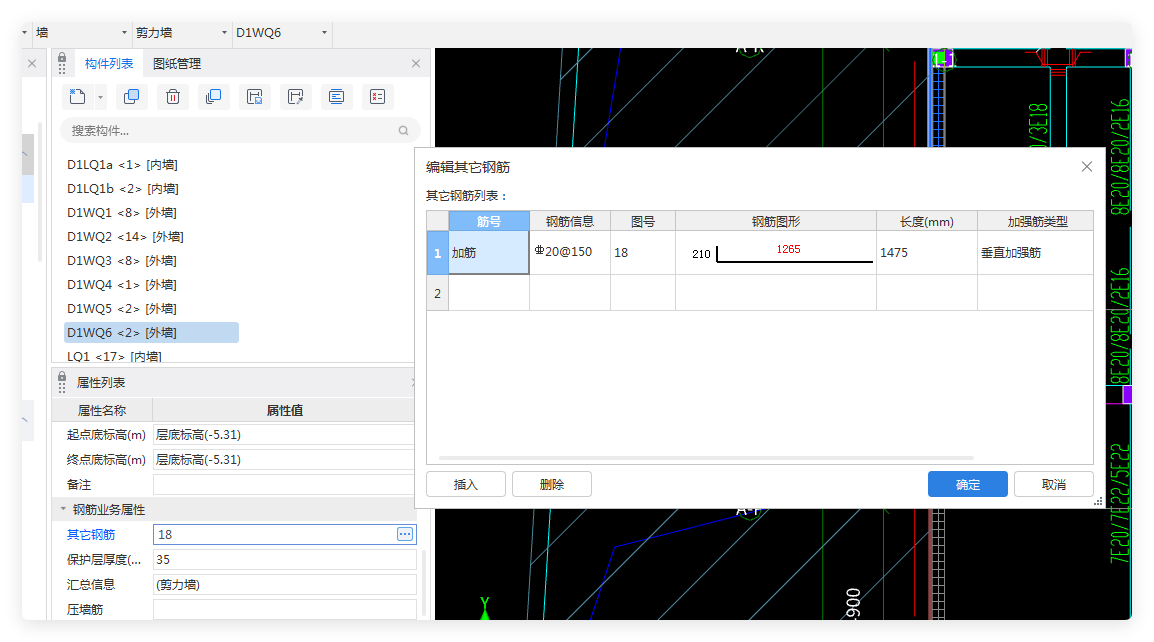Image resolution: width=1154 pixels, height=642 pixels.
Task: Open the 墙 category dropdown
Action: (124, 32)
